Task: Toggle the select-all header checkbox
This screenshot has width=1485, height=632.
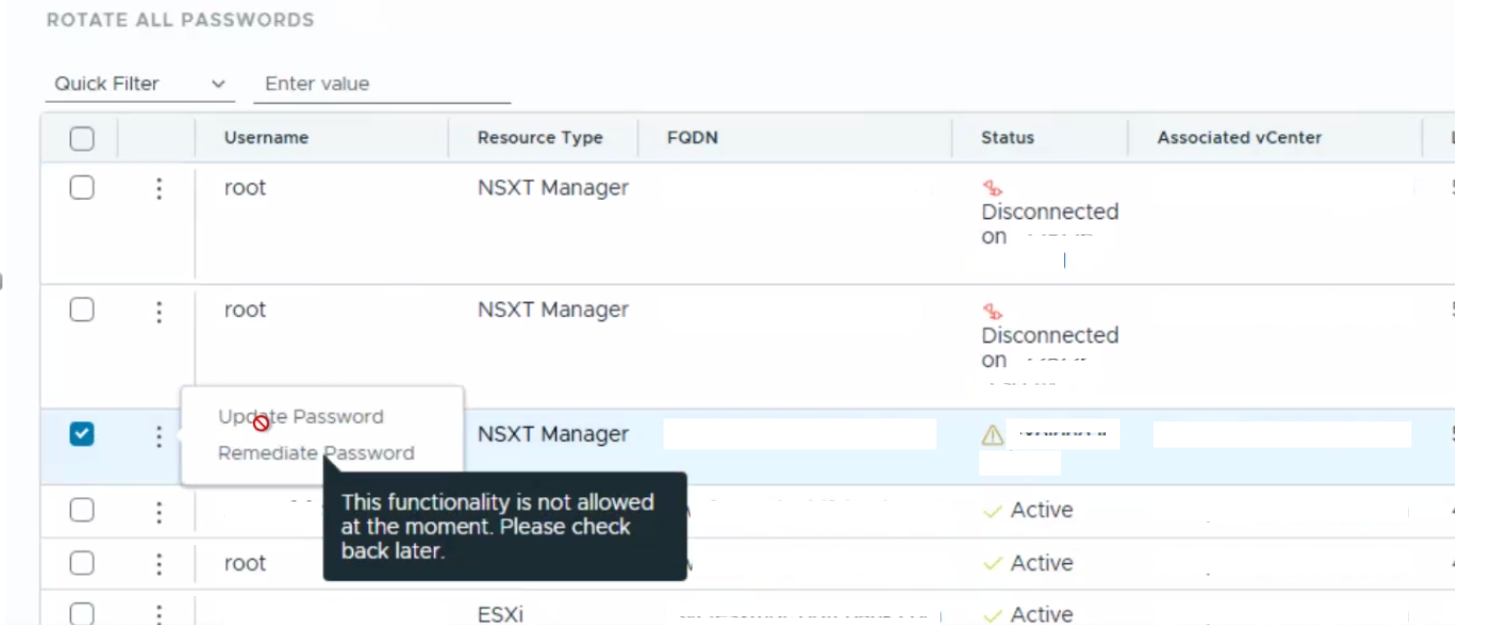Action: coord(82,139)
